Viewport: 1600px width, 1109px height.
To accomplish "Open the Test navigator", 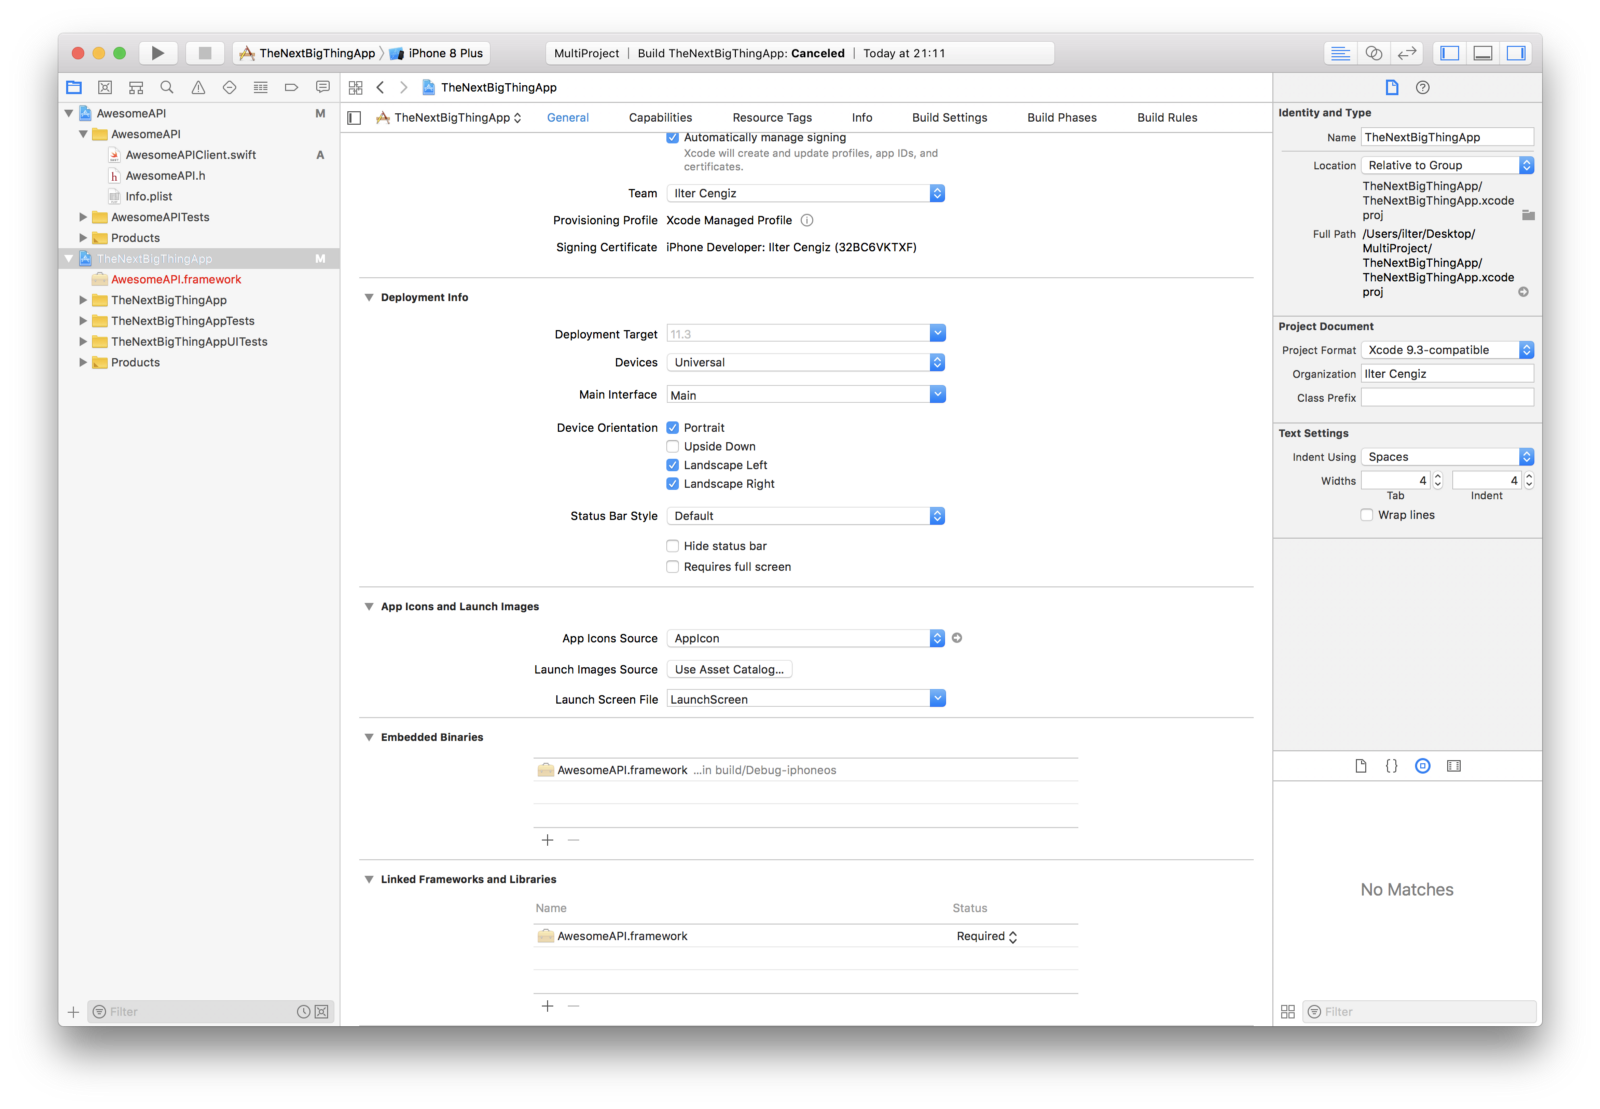I will click(229, 87).
